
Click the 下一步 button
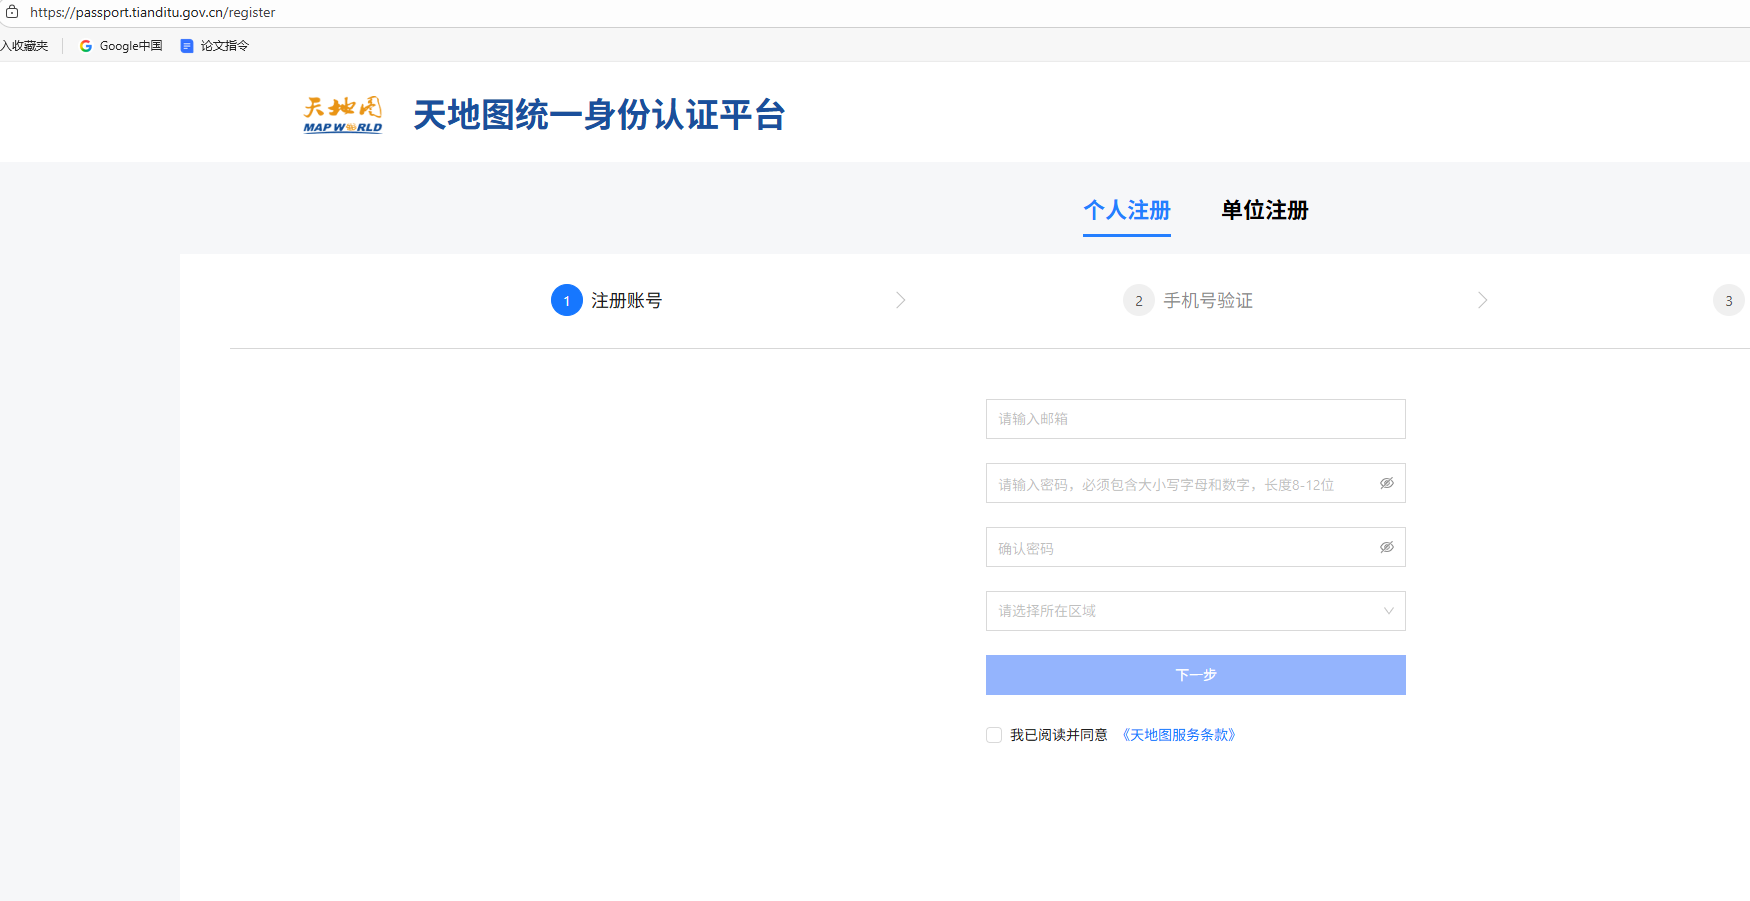1196,675
